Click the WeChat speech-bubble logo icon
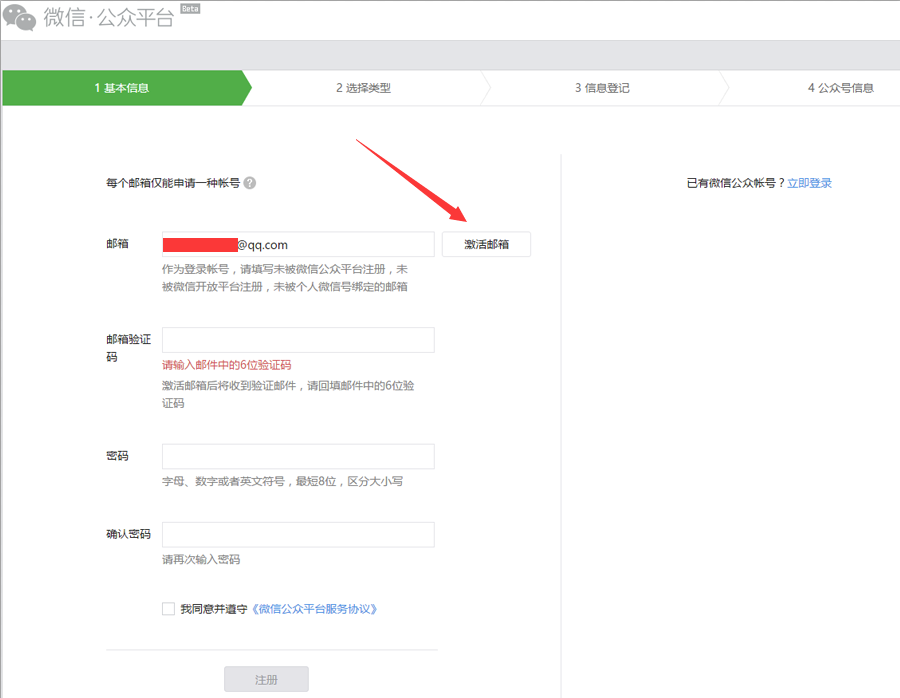900x698 pixels. (x=19, y=17)
